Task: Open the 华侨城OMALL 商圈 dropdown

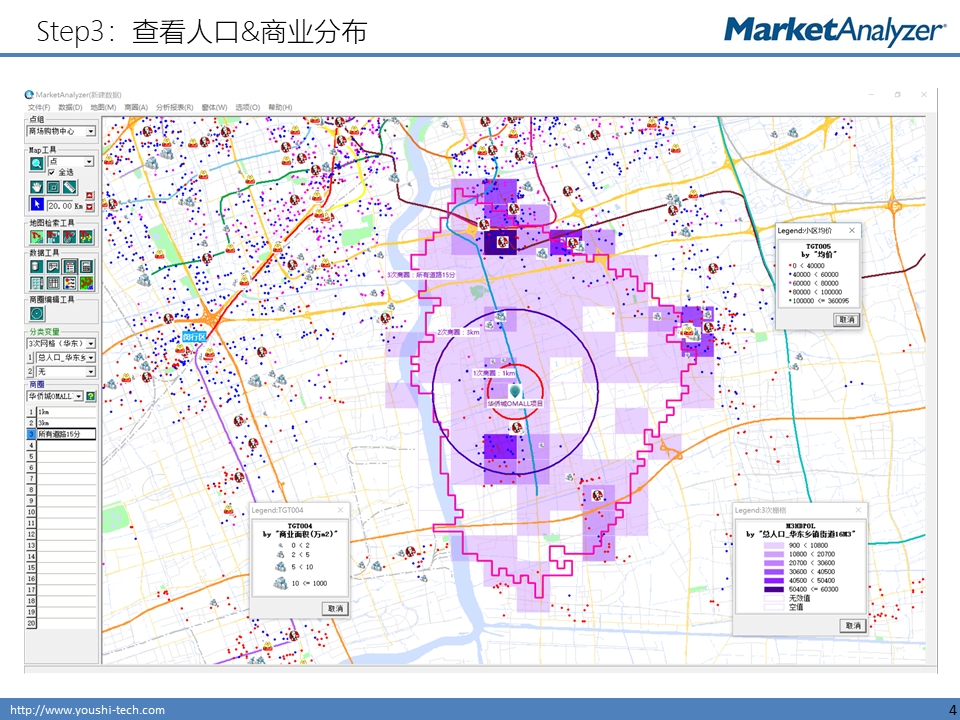Action: (x=78, y=396)
